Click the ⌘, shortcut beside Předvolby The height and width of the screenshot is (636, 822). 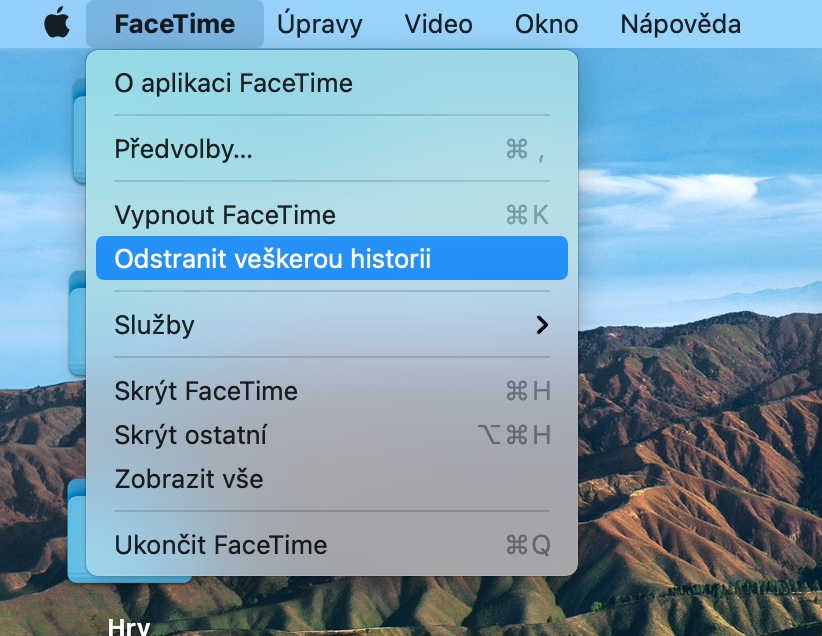(x=525, y=149)
